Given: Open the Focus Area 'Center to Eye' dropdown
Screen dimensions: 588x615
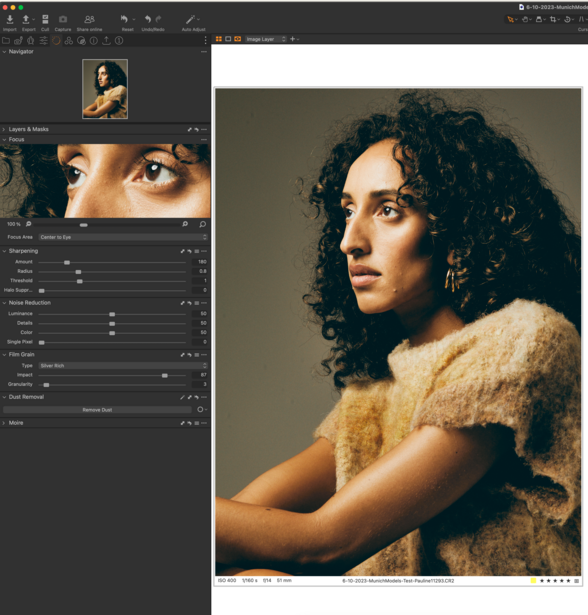Looking at the screenshot, I should [123, 237].
